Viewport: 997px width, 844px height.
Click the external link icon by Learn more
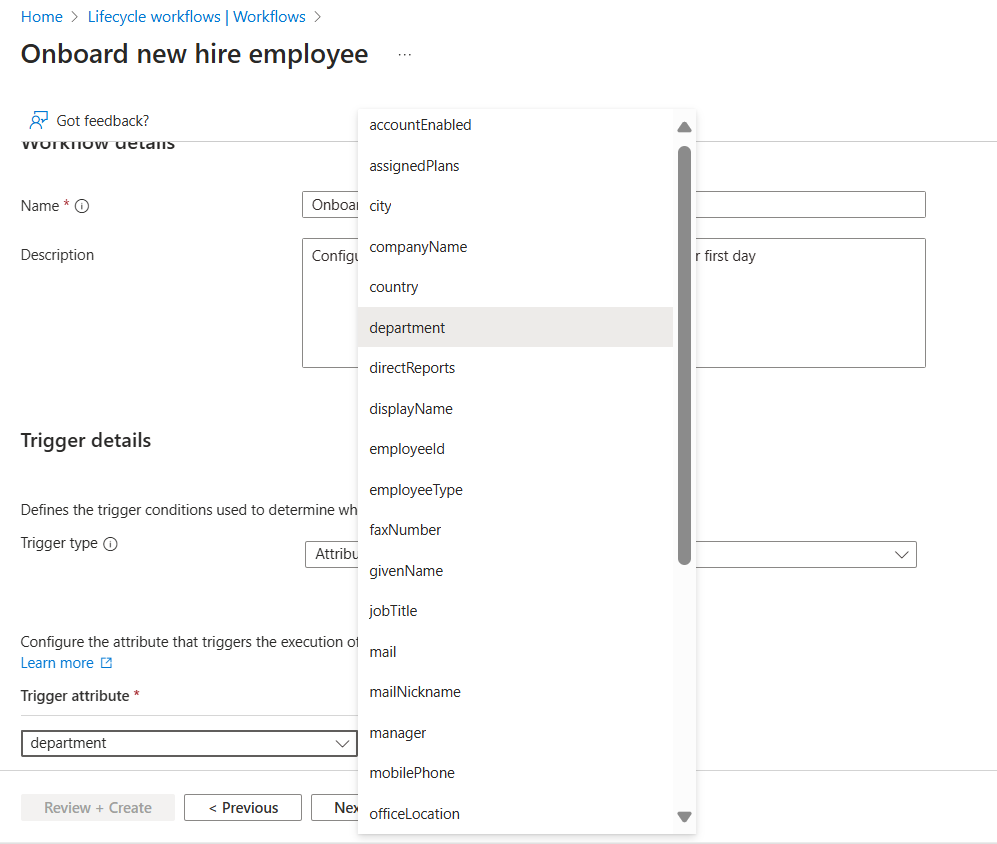[107, 663]
